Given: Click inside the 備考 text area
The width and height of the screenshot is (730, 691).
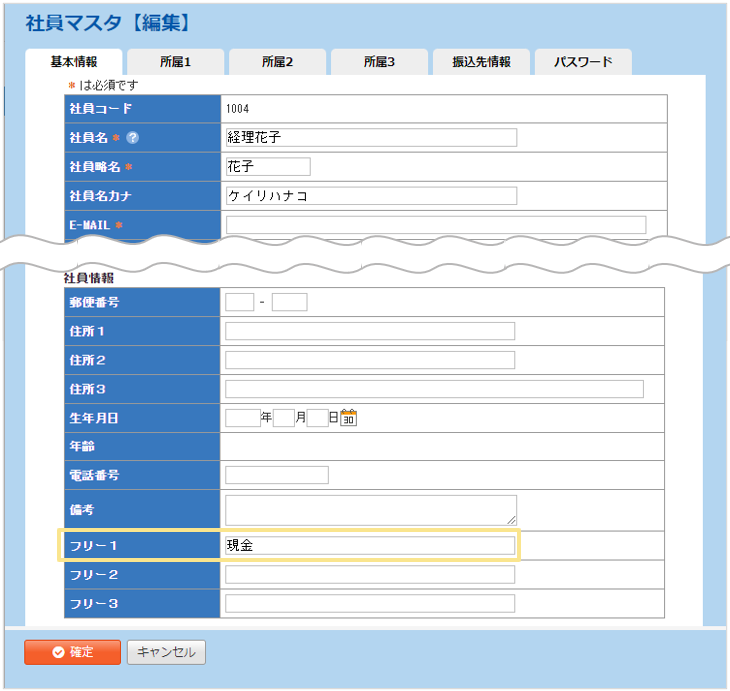Looking at the screenshot, I should pos(370,509).
